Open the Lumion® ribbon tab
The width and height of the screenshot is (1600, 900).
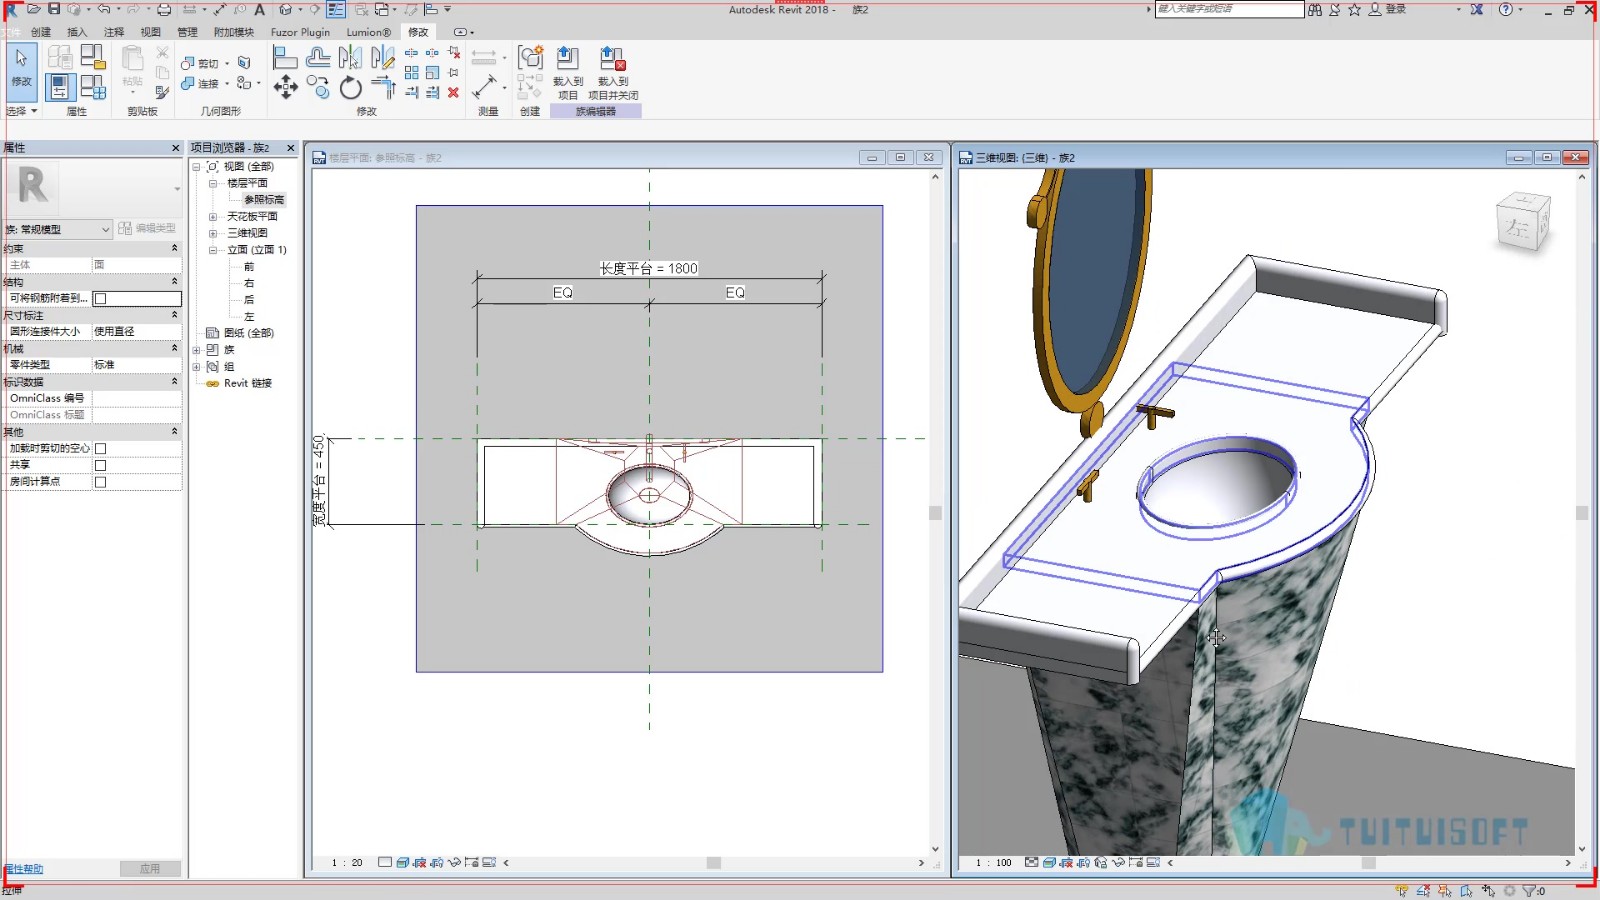[x=368, y=32]
